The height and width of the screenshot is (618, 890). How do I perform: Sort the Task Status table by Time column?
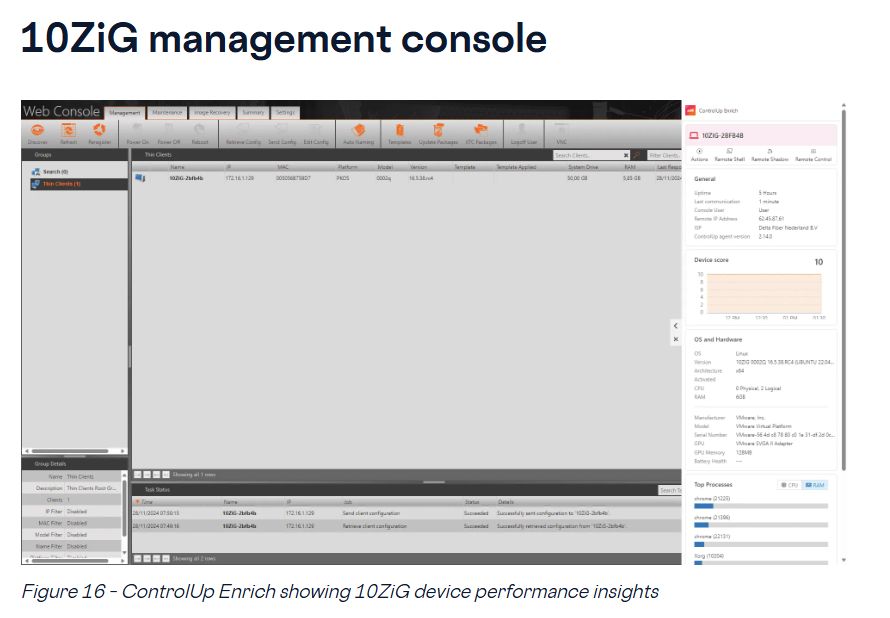pos(147,502)
